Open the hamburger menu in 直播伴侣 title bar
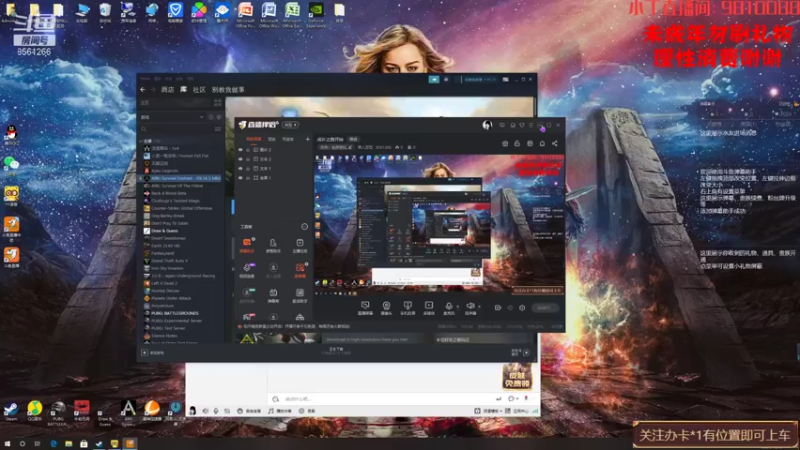 pyautogui.click(x=531, y=125)
